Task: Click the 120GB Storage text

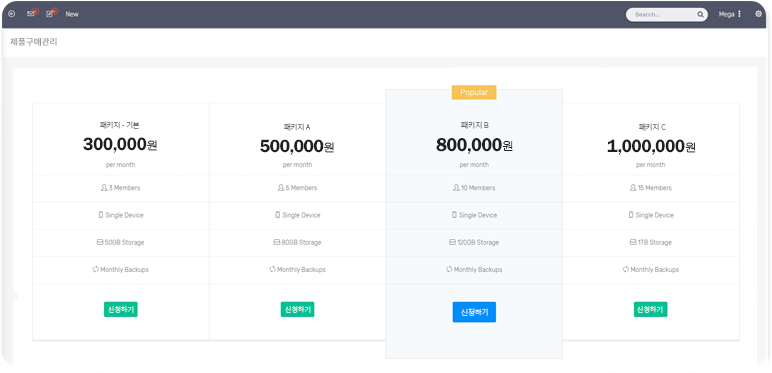Action: [478, 243]
